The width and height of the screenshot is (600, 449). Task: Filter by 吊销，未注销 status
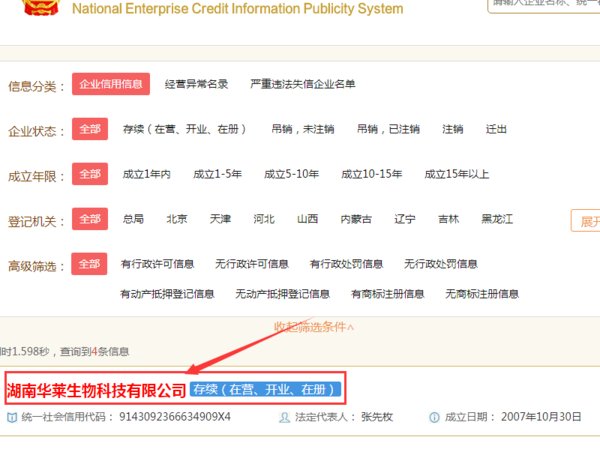point(303,129)
